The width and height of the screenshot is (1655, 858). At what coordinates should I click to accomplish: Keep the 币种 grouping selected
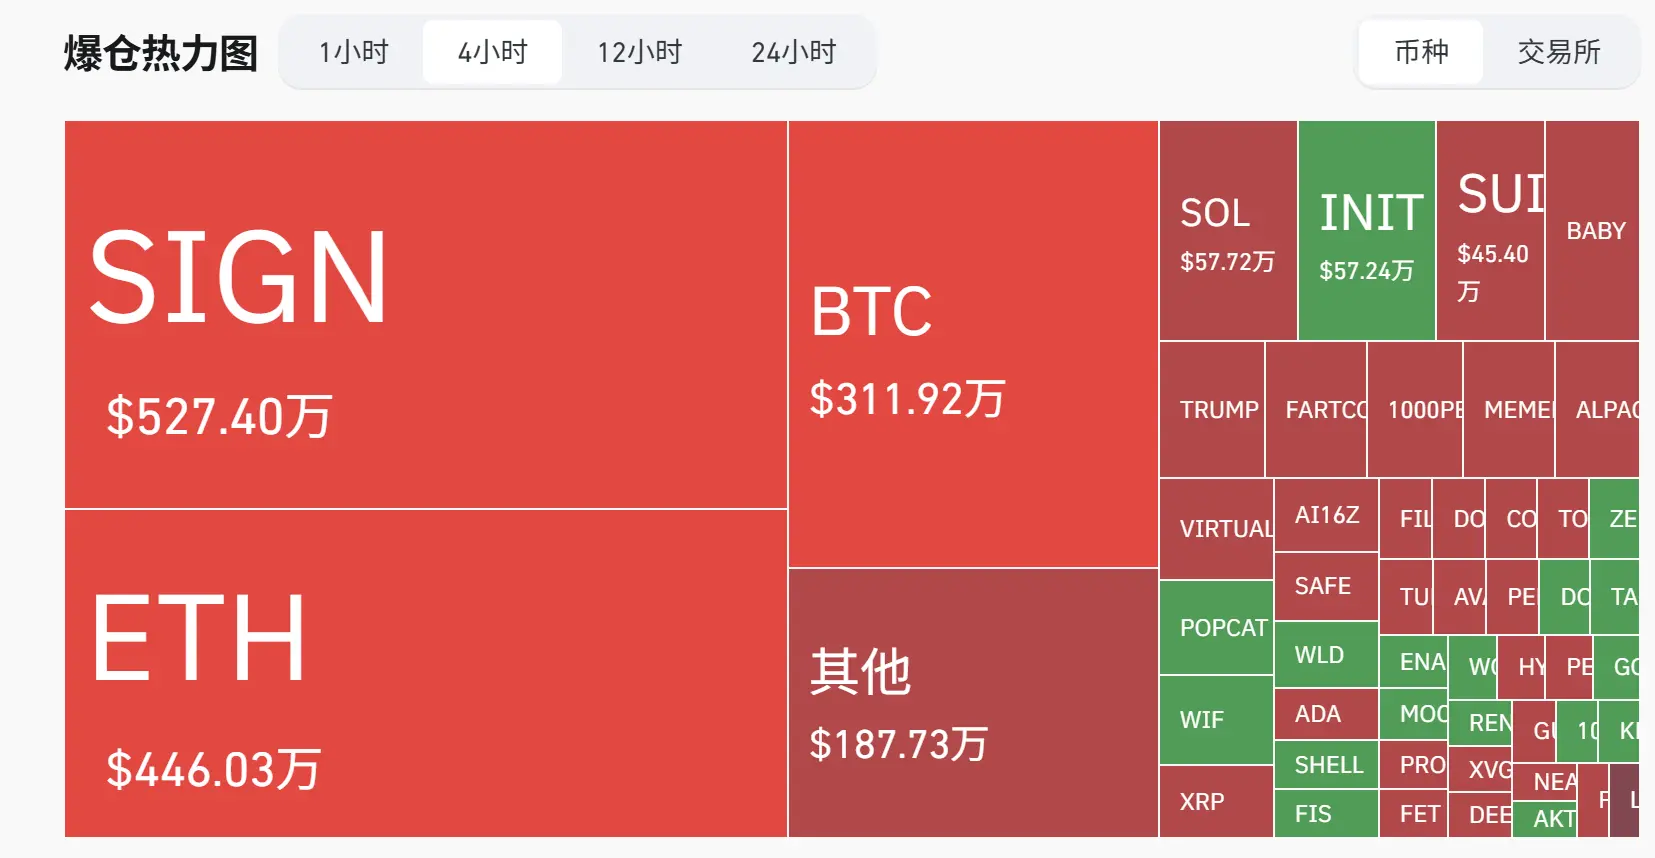[x=1420, y=52]
